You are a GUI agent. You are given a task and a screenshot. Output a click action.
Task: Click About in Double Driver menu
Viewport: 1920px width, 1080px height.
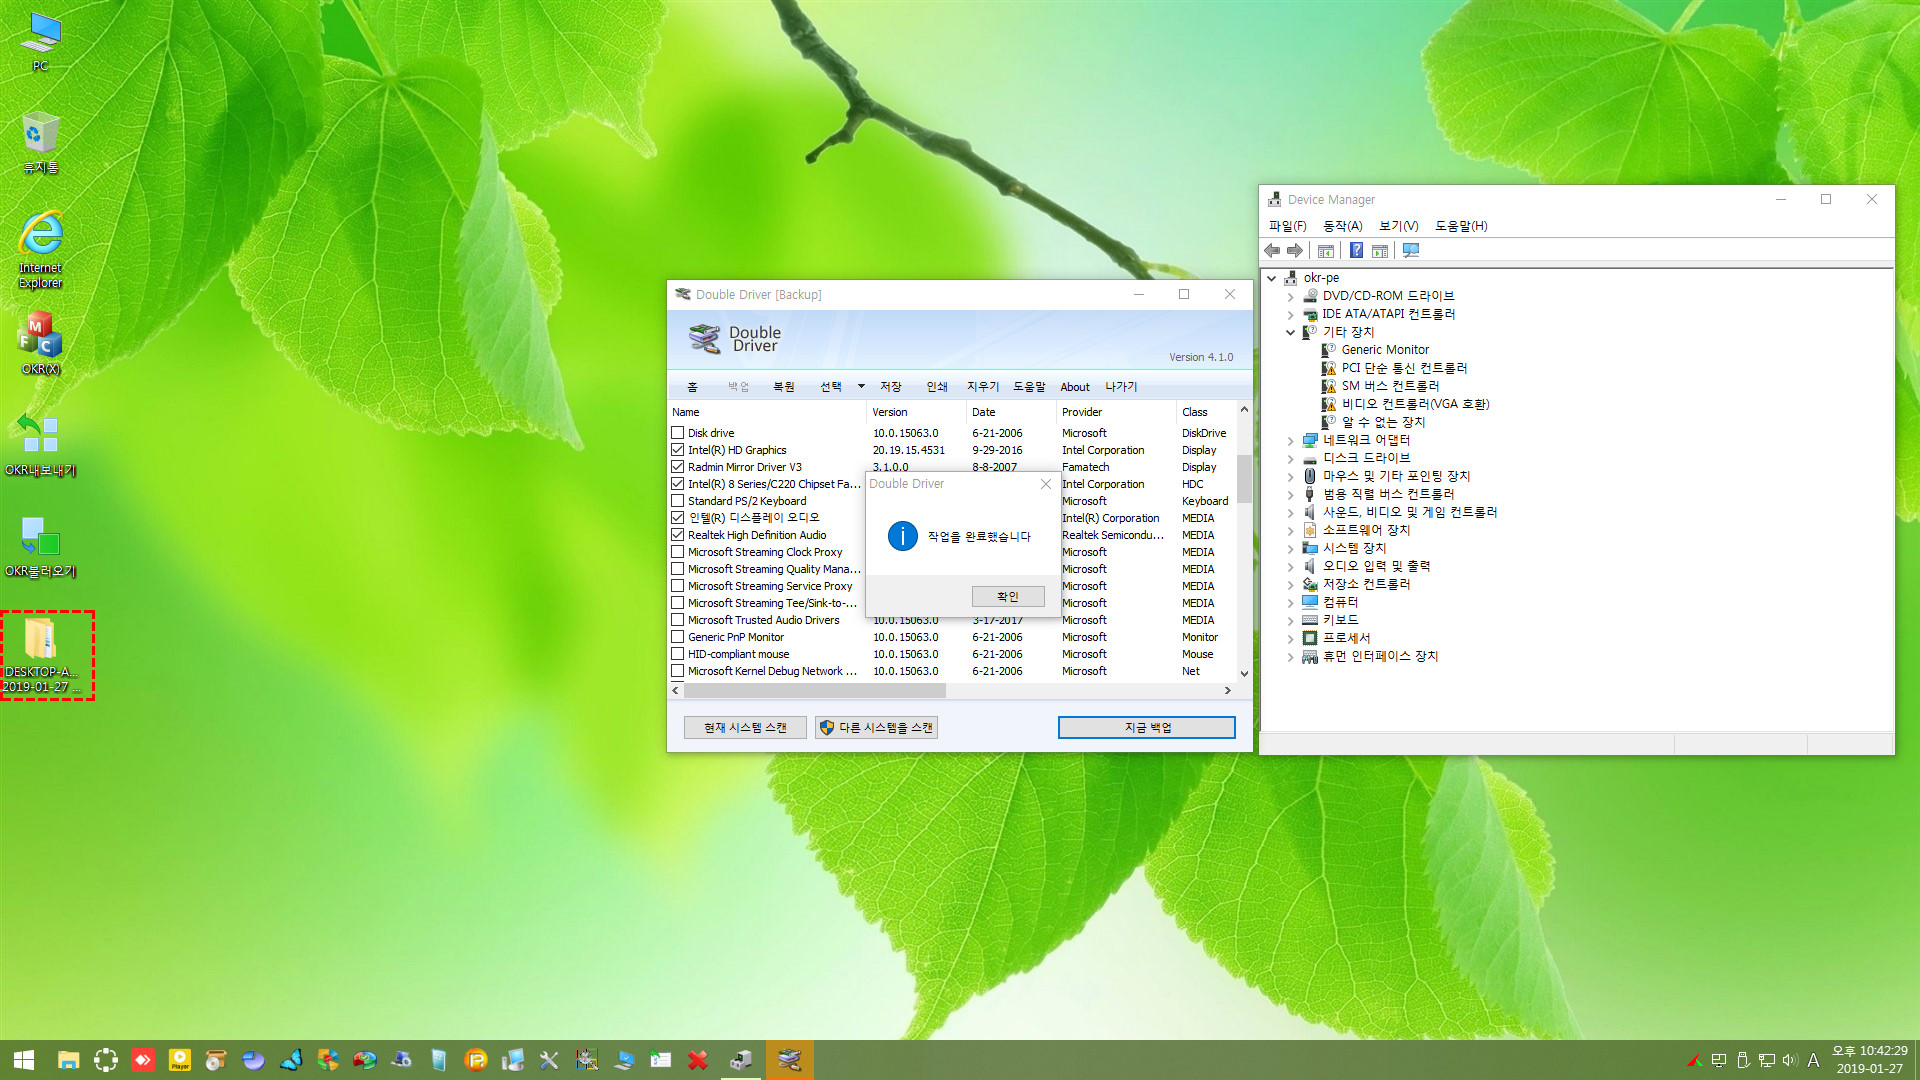pos(1075,387)
